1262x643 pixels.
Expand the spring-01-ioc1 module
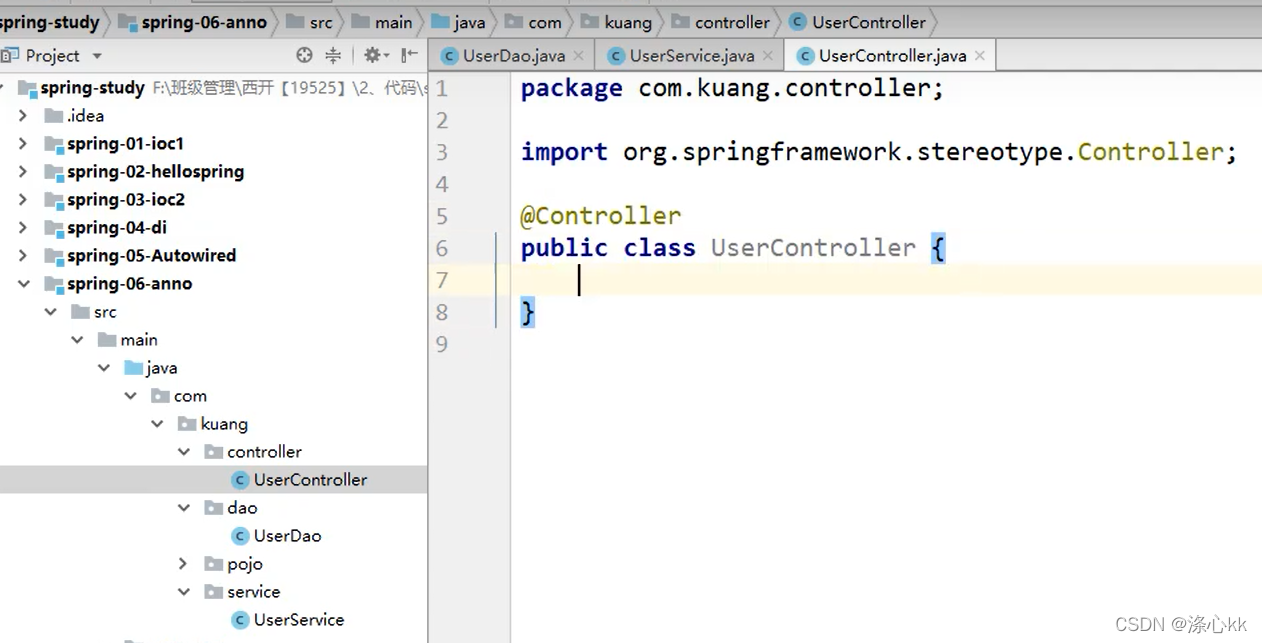[x=23, y=144]
